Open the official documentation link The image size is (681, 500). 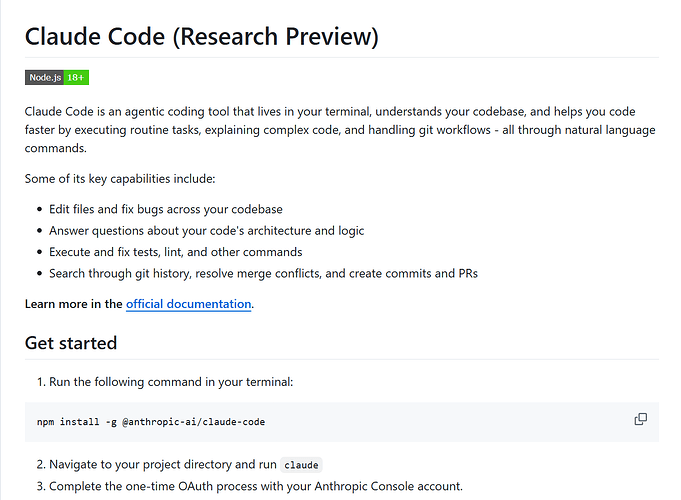(x=188, y=304)
